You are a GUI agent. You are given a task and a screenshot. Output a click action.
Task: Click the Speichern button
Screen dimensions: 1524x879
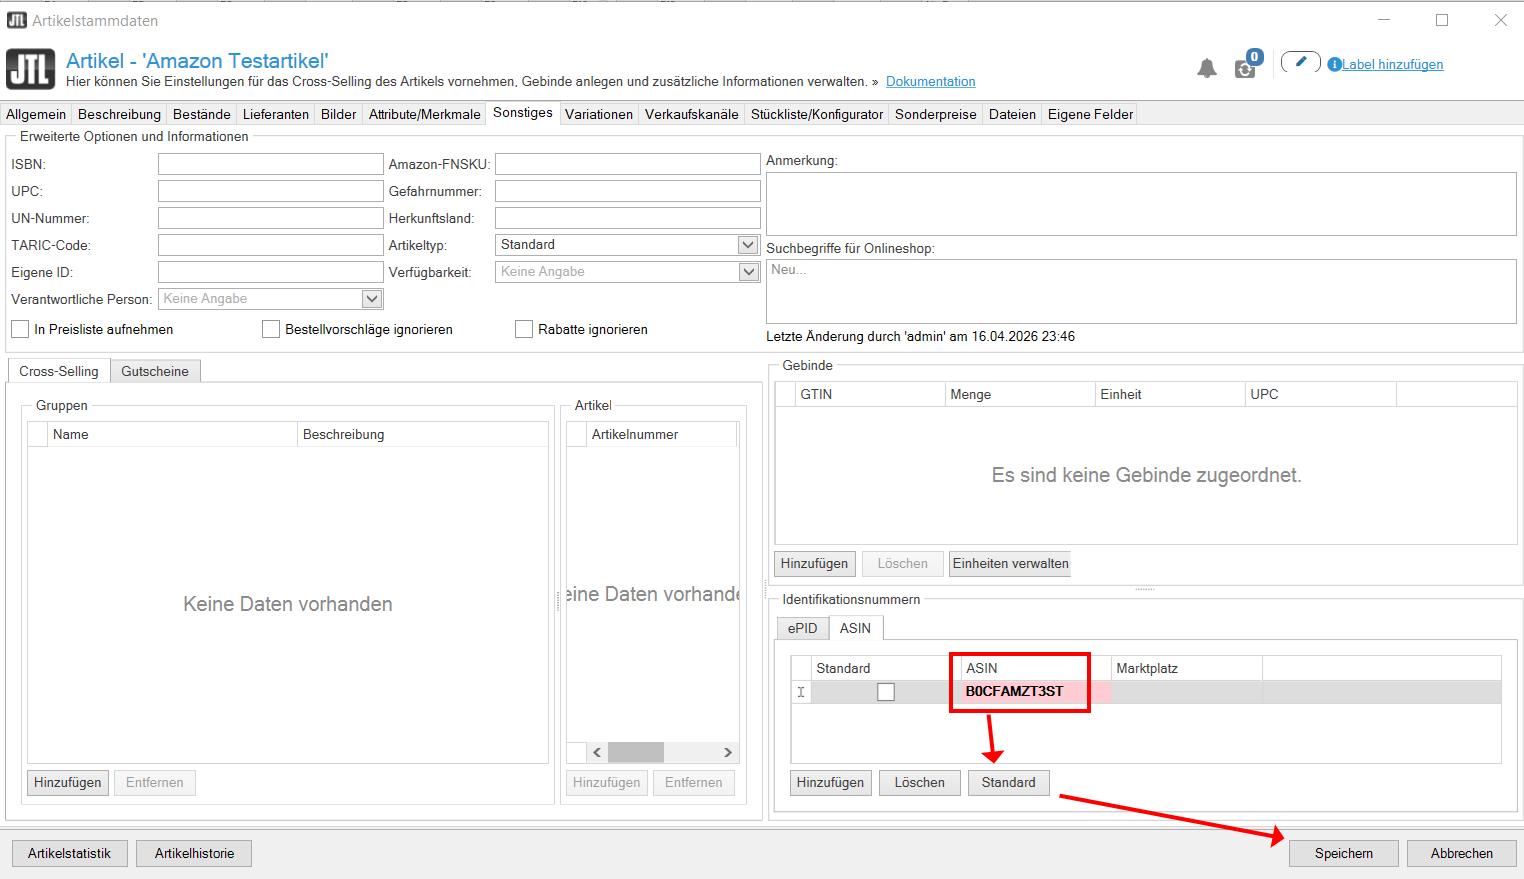[x=1344, y=853]
